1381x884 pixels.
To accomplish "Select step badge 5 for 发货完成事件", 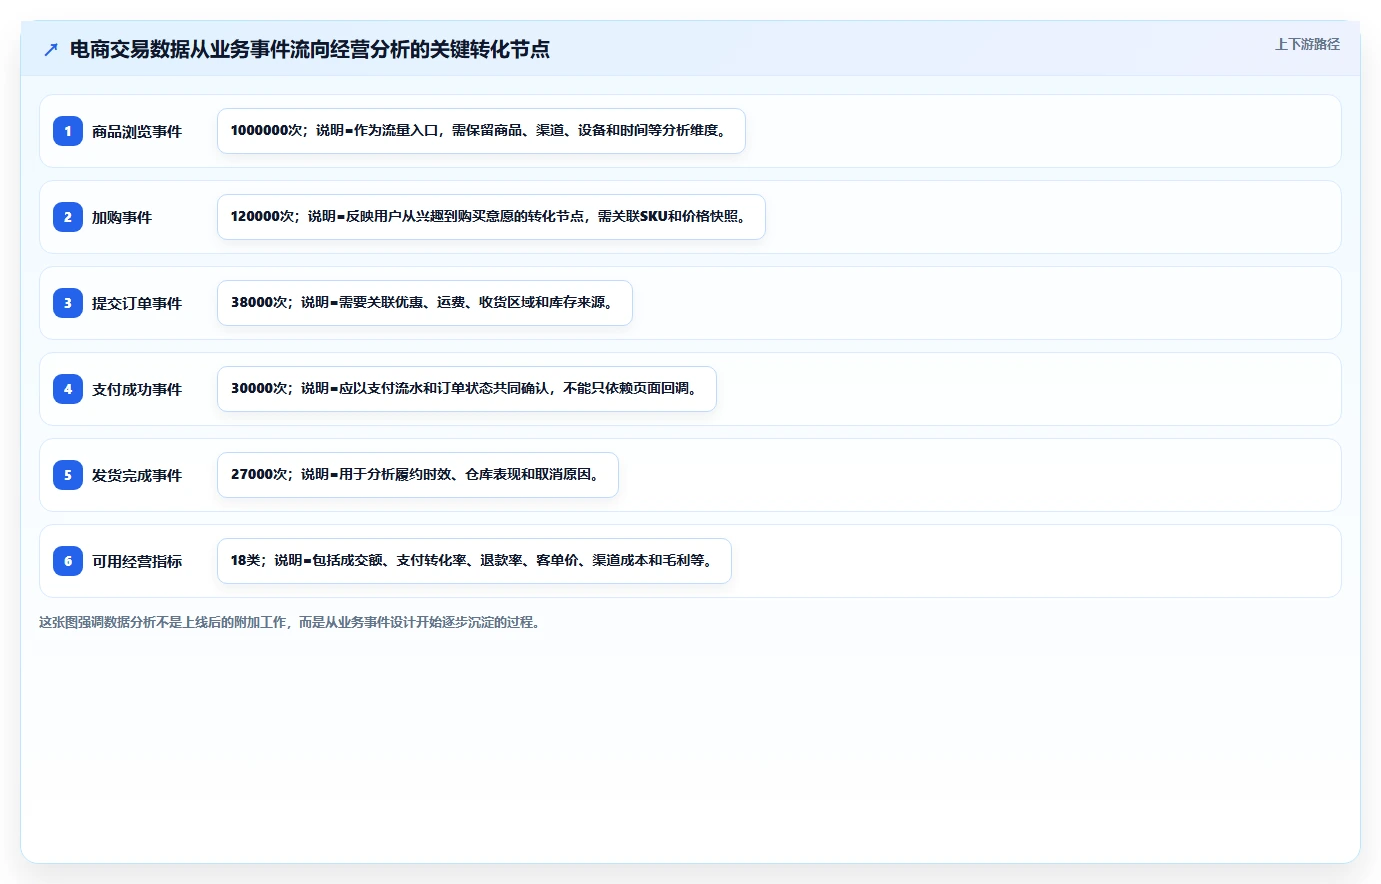I will click(x=68, y=475).
